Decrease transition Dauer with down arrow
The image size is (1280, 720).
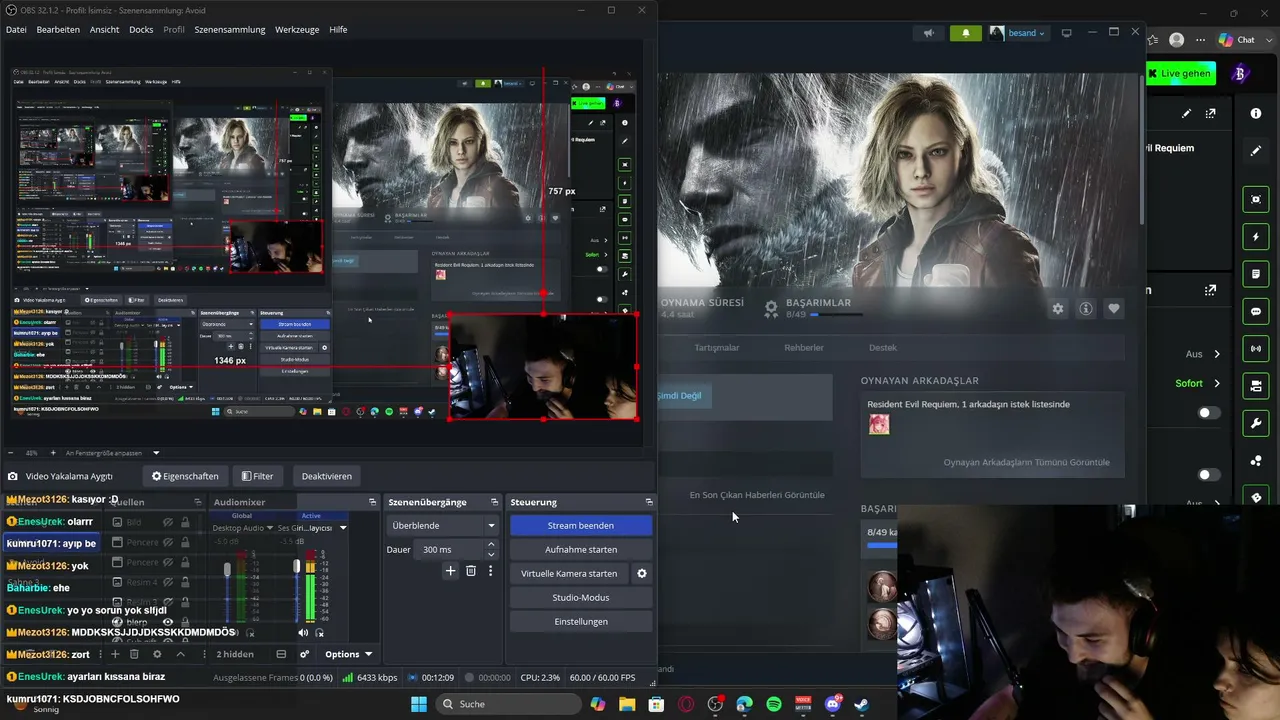click(491, 554)
